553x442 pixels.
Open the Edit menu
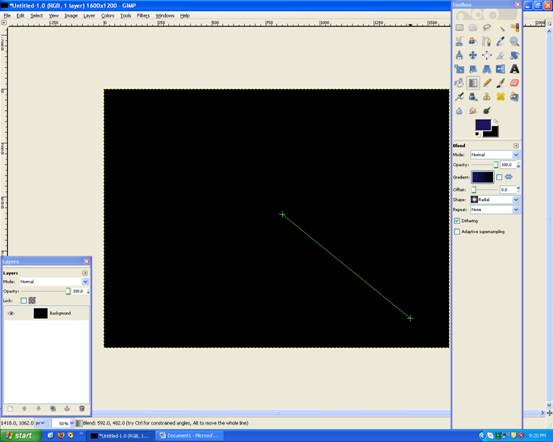(20, 16)
